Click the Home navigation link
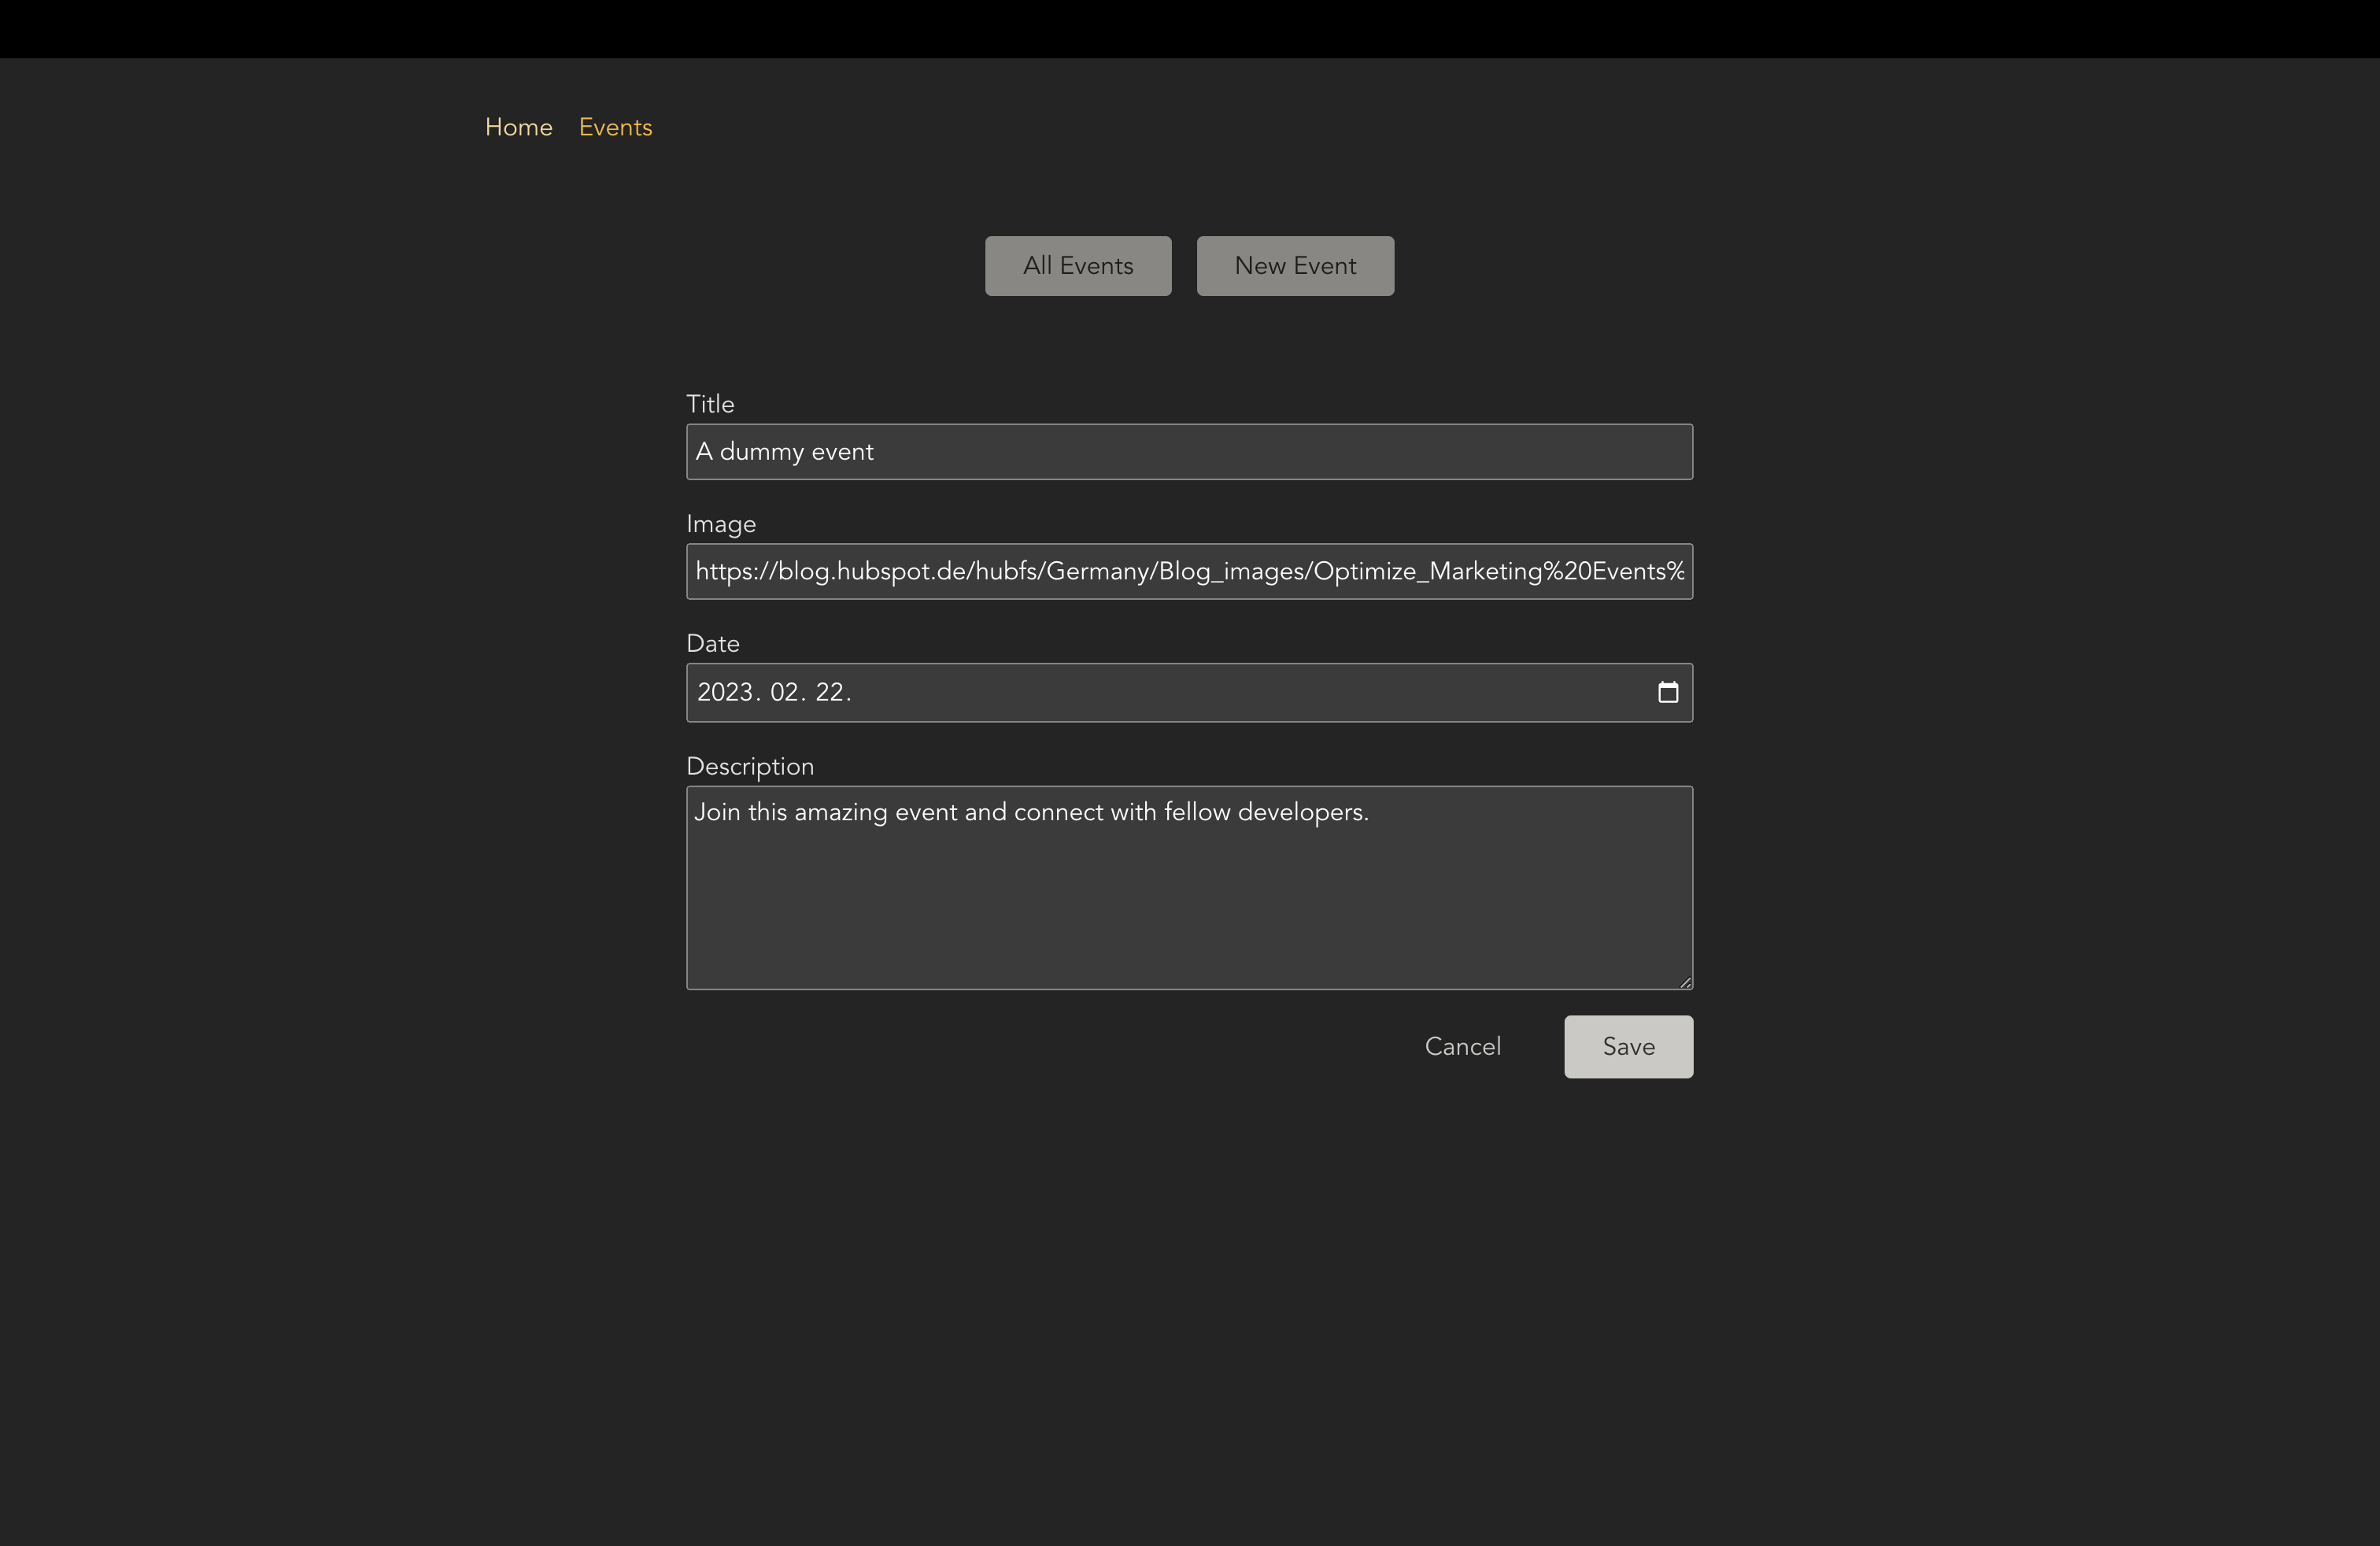 click(518, 127)
